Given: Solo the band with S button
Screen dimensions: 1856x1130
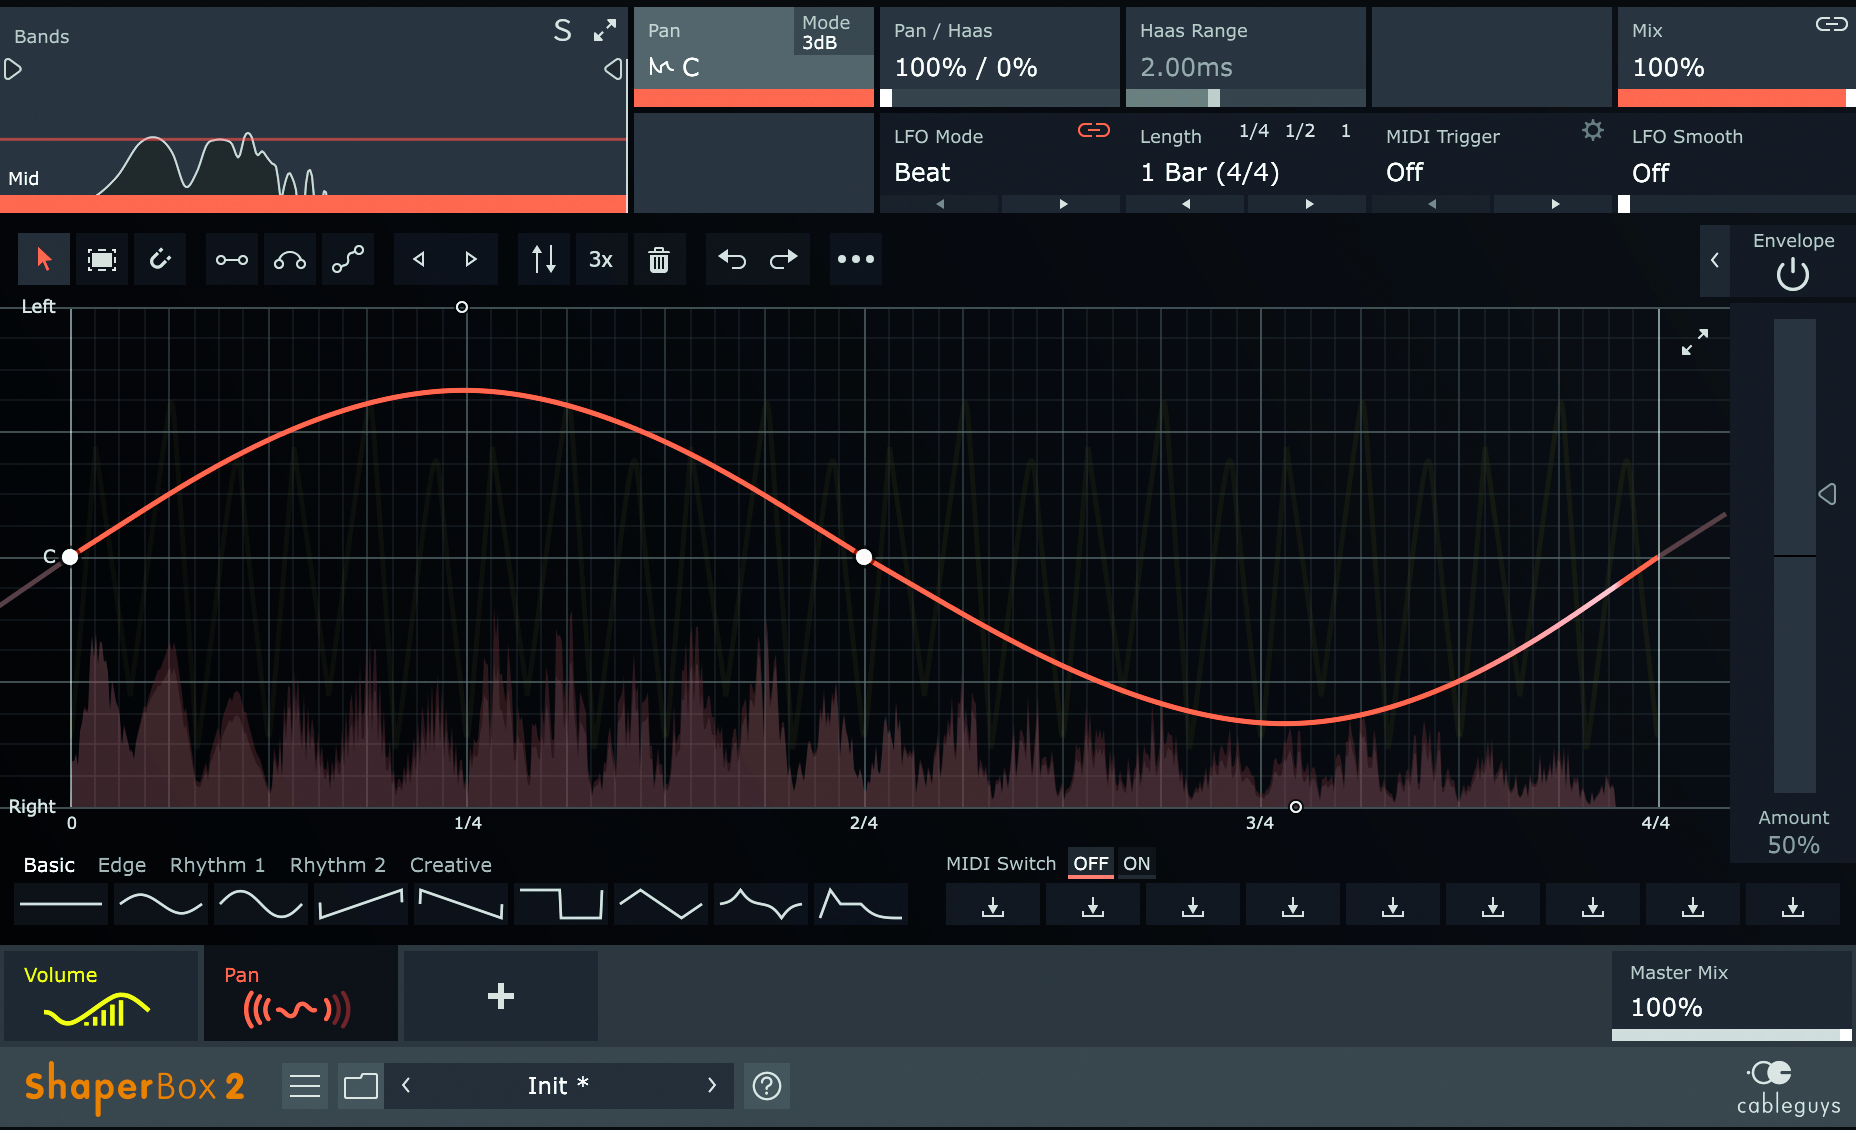Looking at the screenshot, I should coord(563,31).
